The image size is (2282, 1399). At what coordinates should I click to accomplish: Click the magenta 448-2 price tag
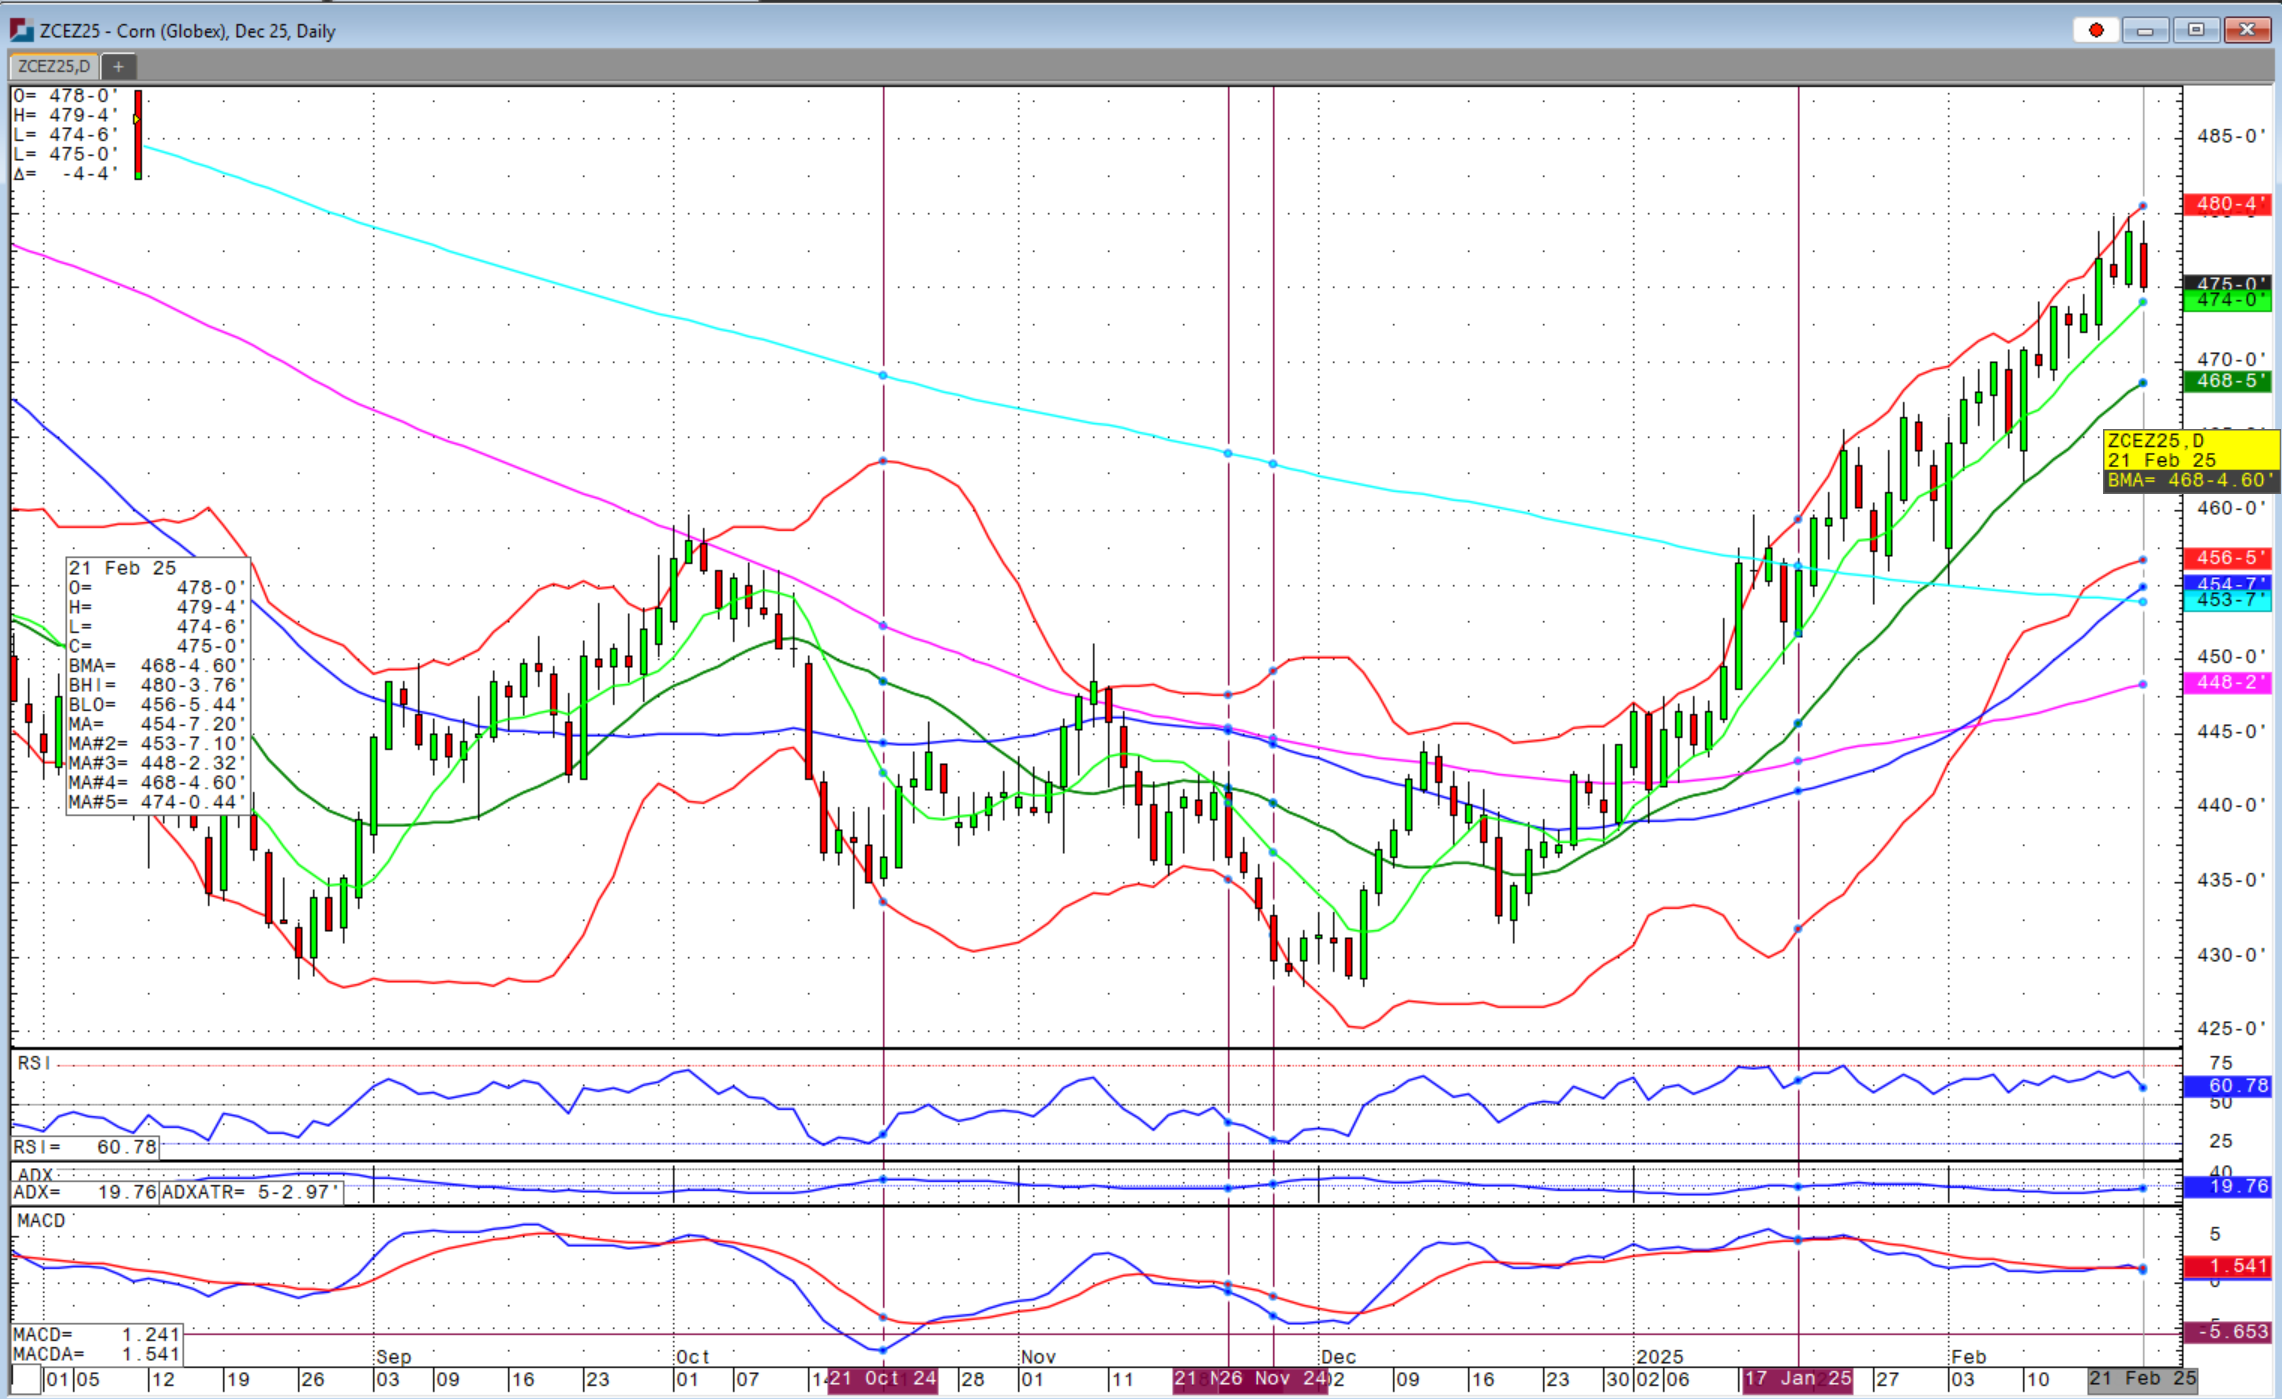(2228, 682)
